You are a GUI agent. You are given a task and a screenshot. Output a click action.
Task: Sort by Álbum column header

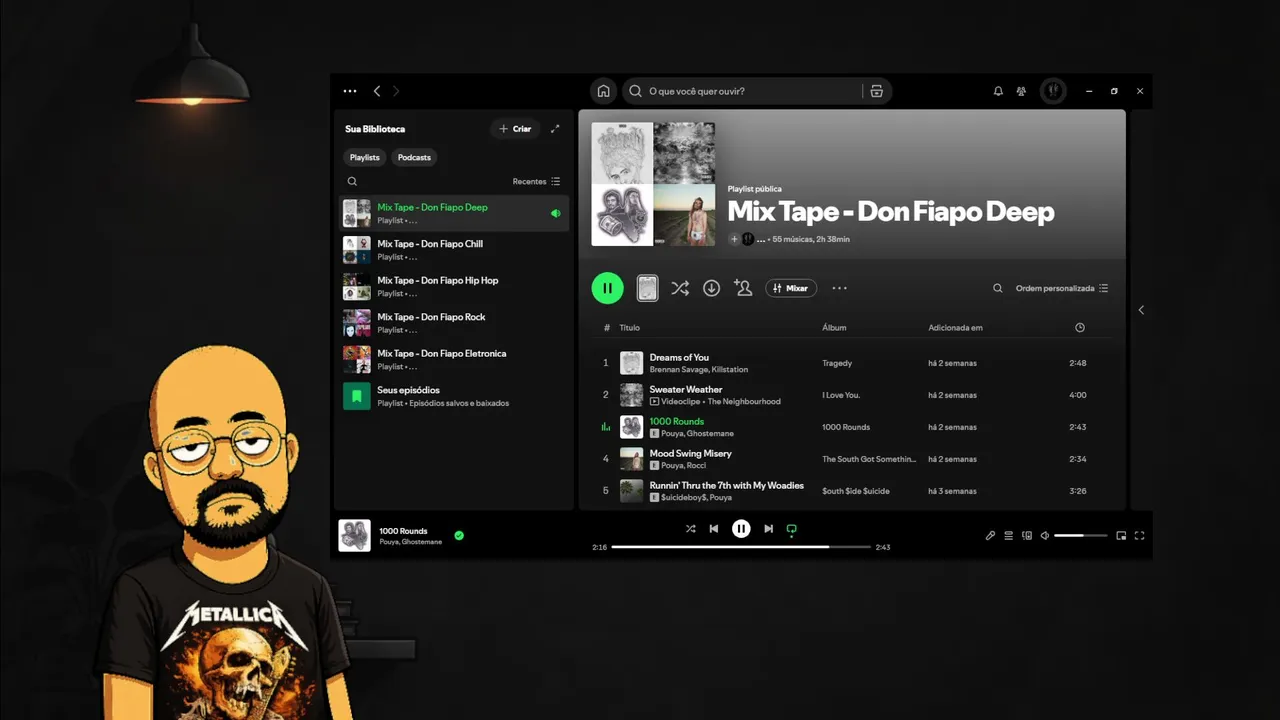(x=834, y=328)
